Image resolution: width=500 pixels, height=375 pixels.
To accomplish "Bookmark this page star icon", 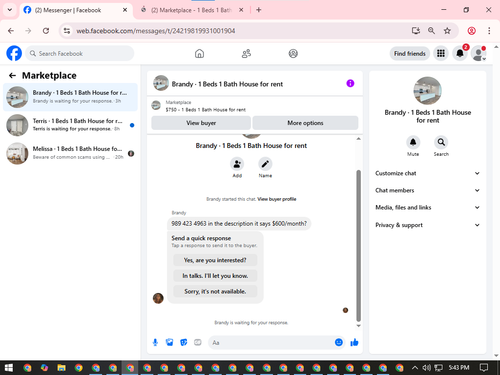I will [447, 31].
